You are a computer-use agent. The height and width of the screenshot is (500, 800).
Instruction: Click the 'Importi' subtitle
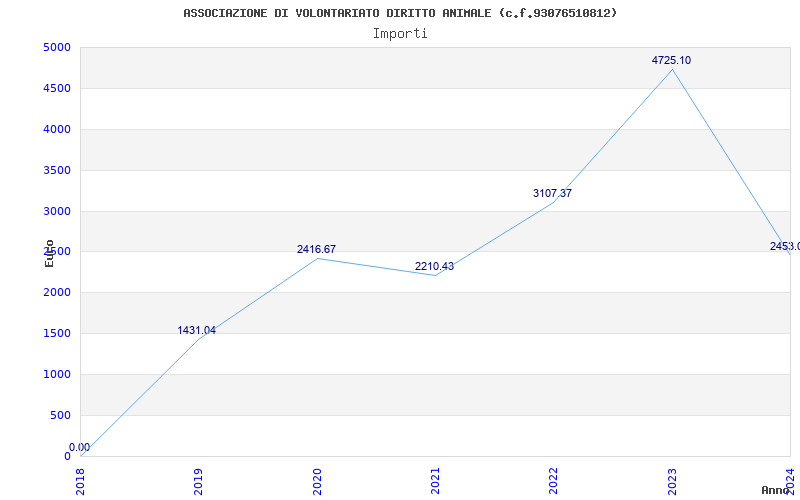400,34
